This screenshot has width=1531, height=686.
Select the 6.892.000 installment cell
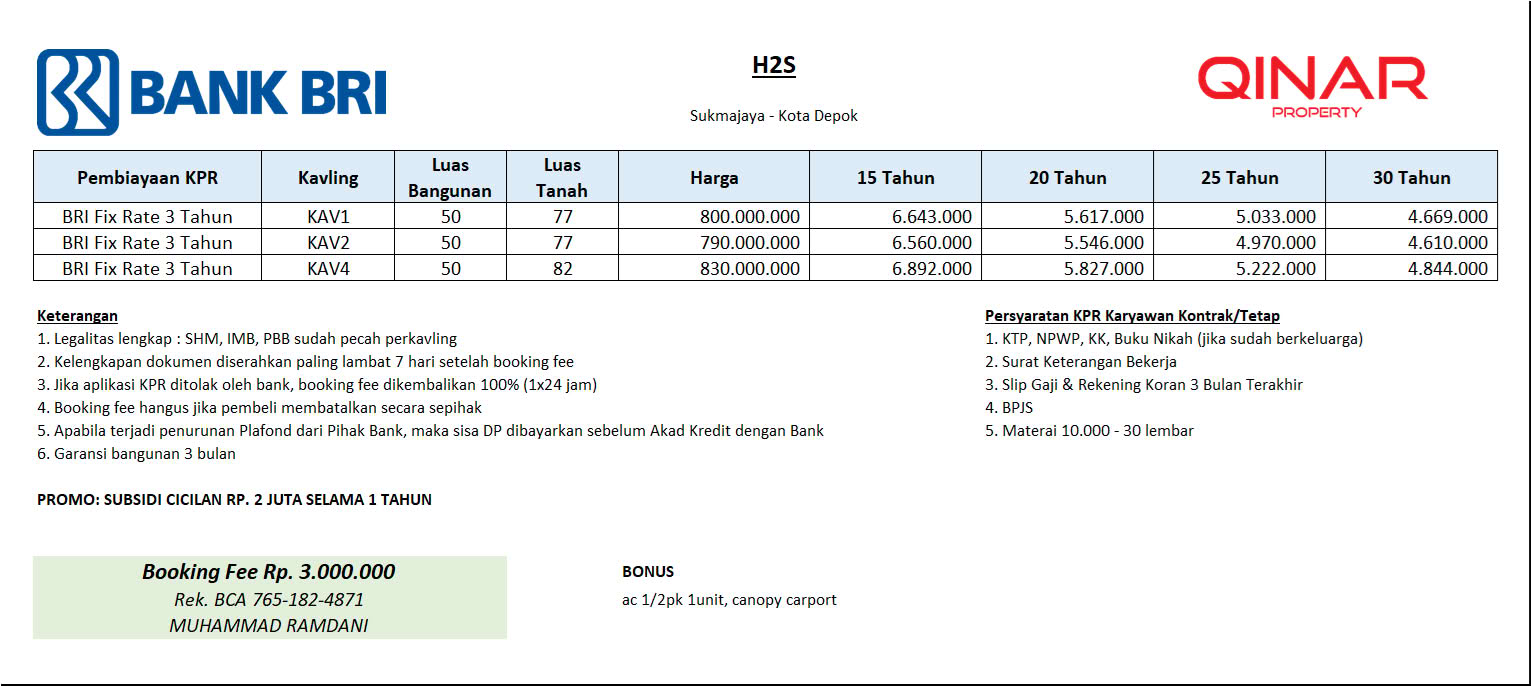[x=896, y=268]
